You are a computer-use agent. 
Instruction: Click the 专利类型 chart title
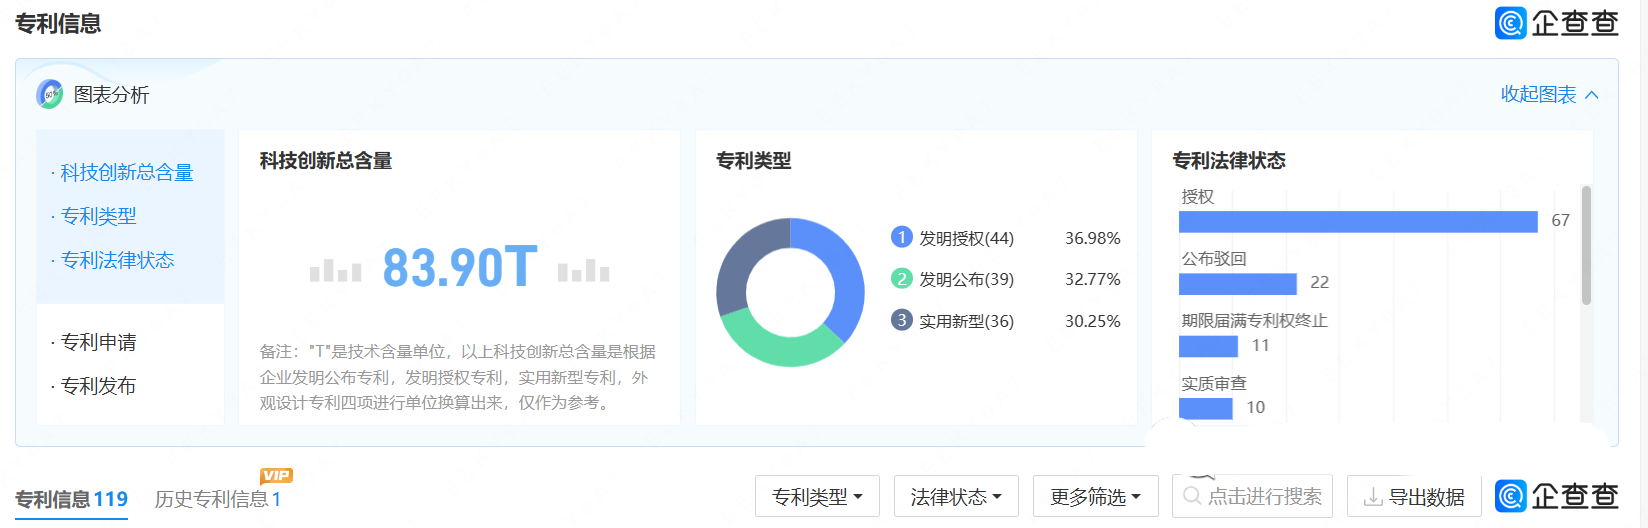click(x=754, y=161)
